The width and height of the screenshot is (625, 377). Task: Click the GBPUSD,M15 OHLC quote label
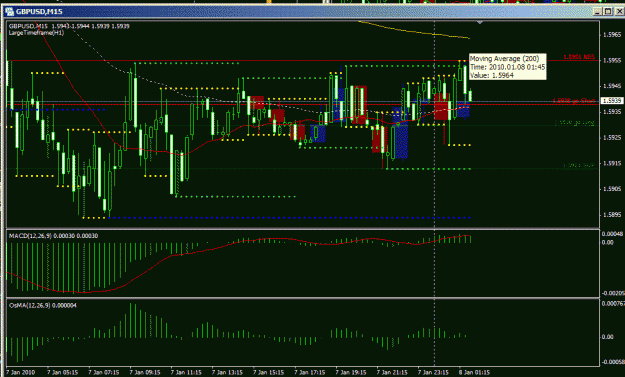pyautogui.click(x=69, y=26)
